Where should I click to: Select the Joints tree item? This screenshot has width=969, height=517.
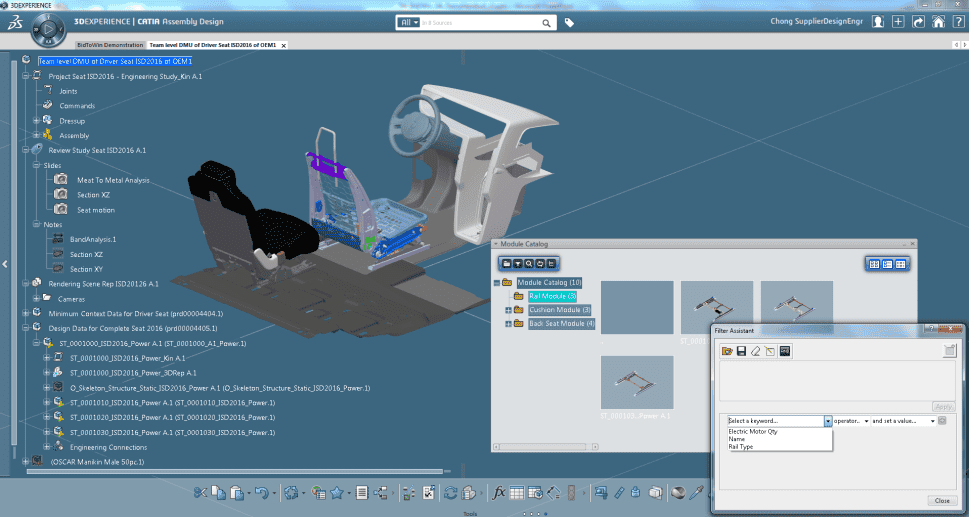(68, 91)
